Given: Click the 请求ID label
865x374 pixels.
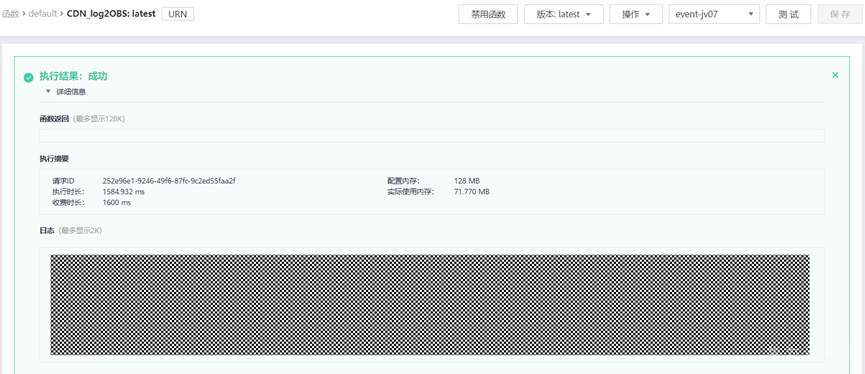Looking at the screenshot, I should point(63,180).
